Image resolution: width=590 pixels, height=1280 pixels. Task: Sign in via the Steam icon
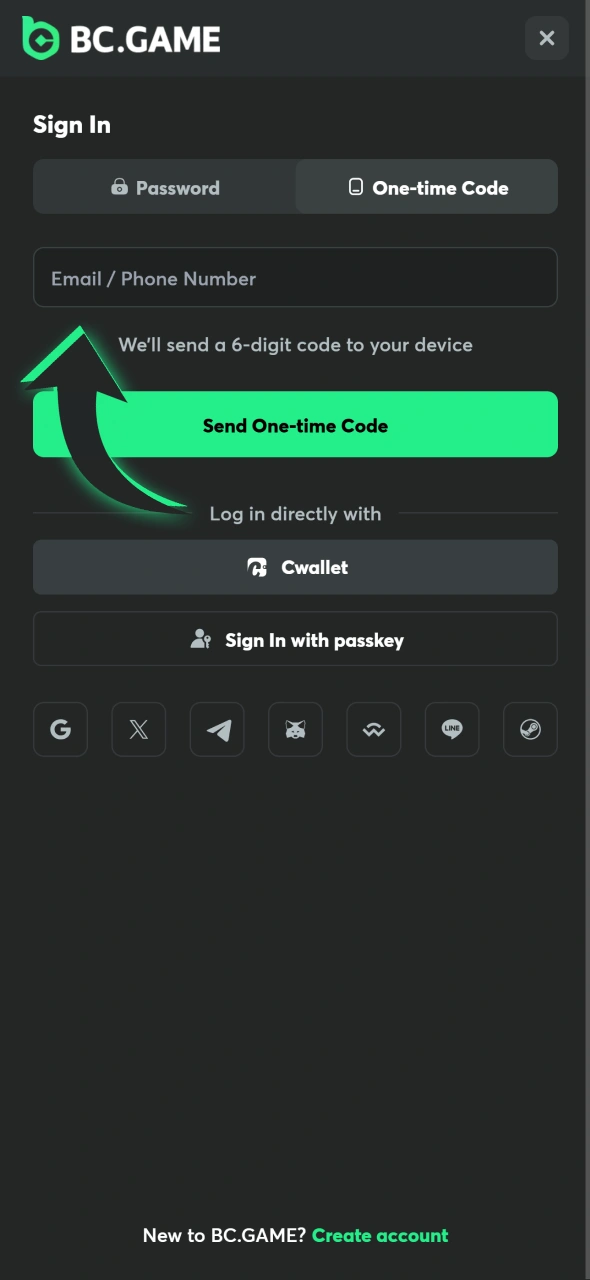530,729
